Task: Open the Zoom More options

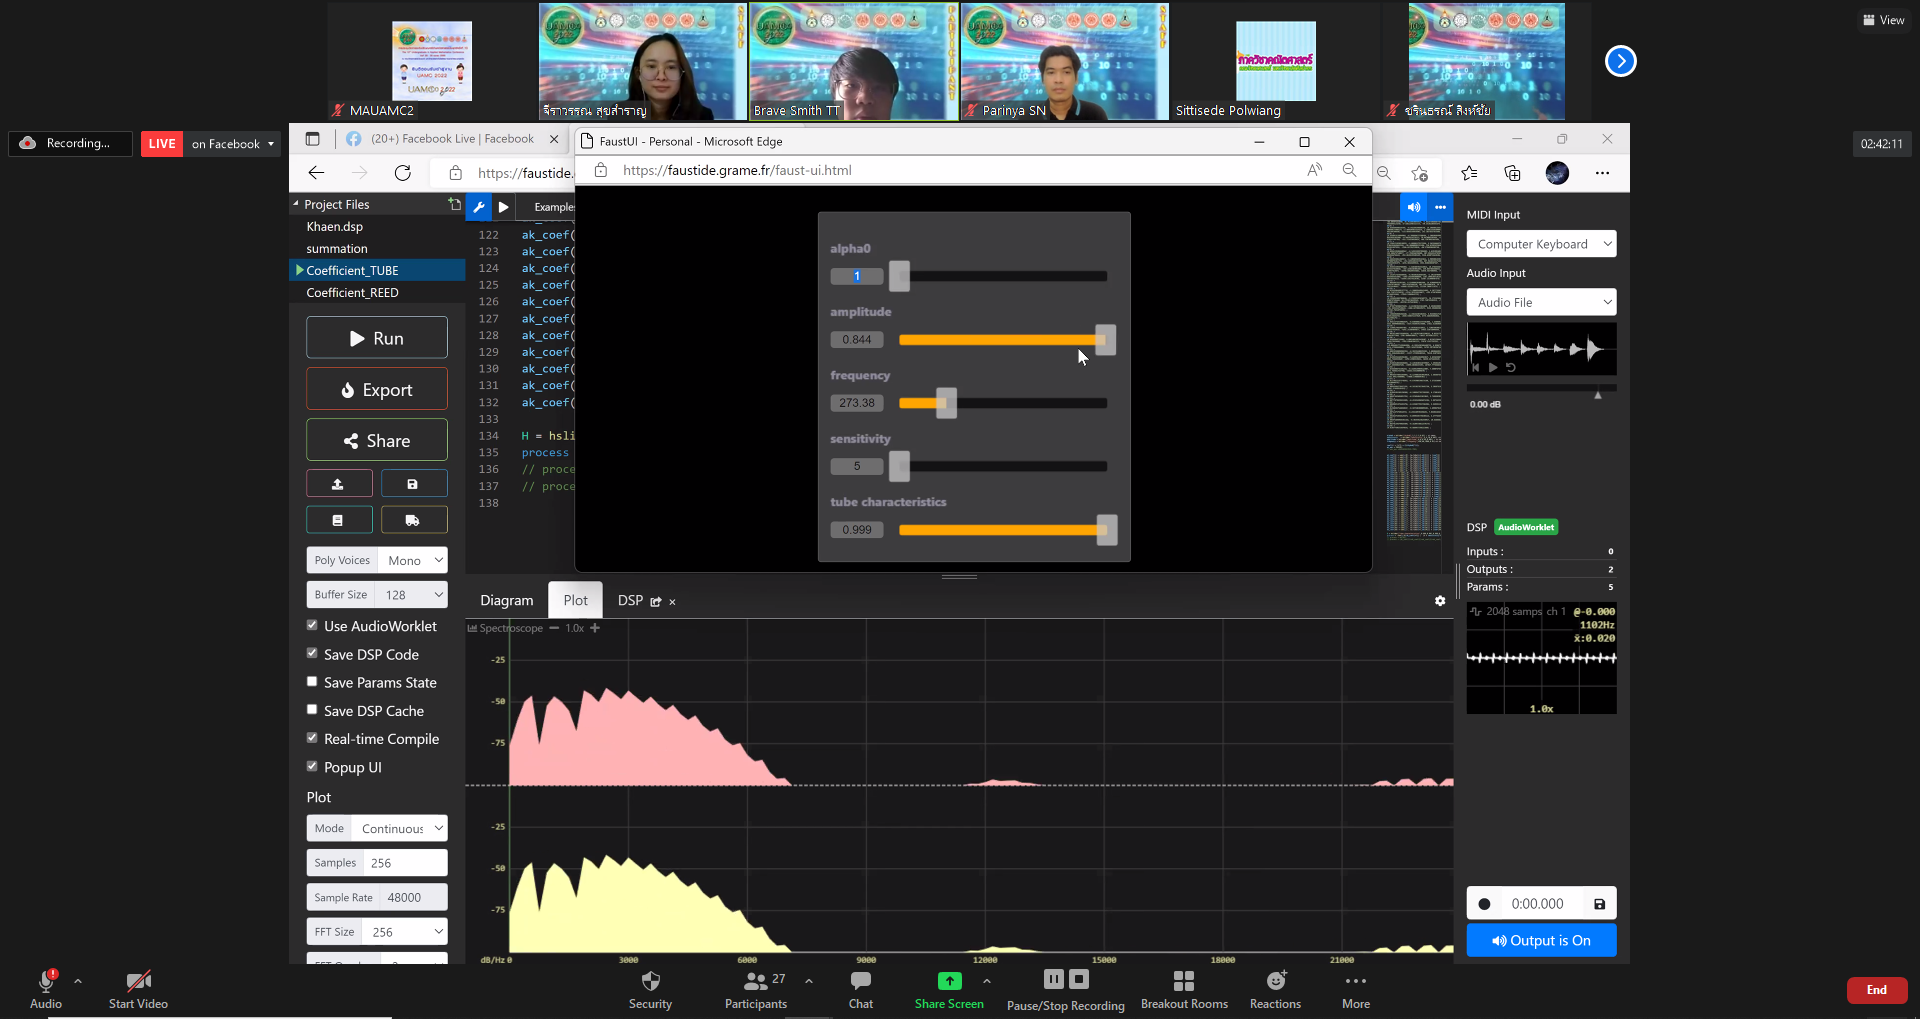Action: (1356, 990)
